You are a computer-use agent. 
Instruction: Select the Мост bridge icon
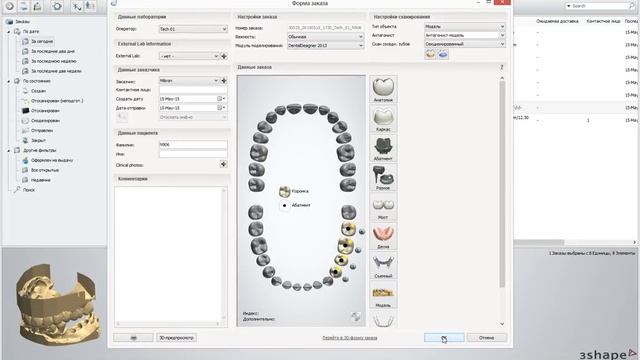(x=383, y=206)
